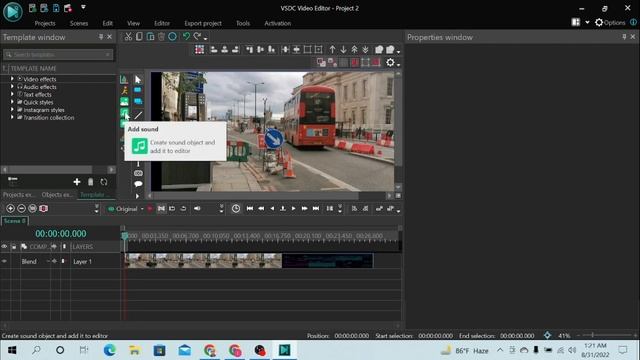Viewport: 640px width, 360px height.
Task: Toggle the audio volume speaker icon
Action: tap(197, 209)
